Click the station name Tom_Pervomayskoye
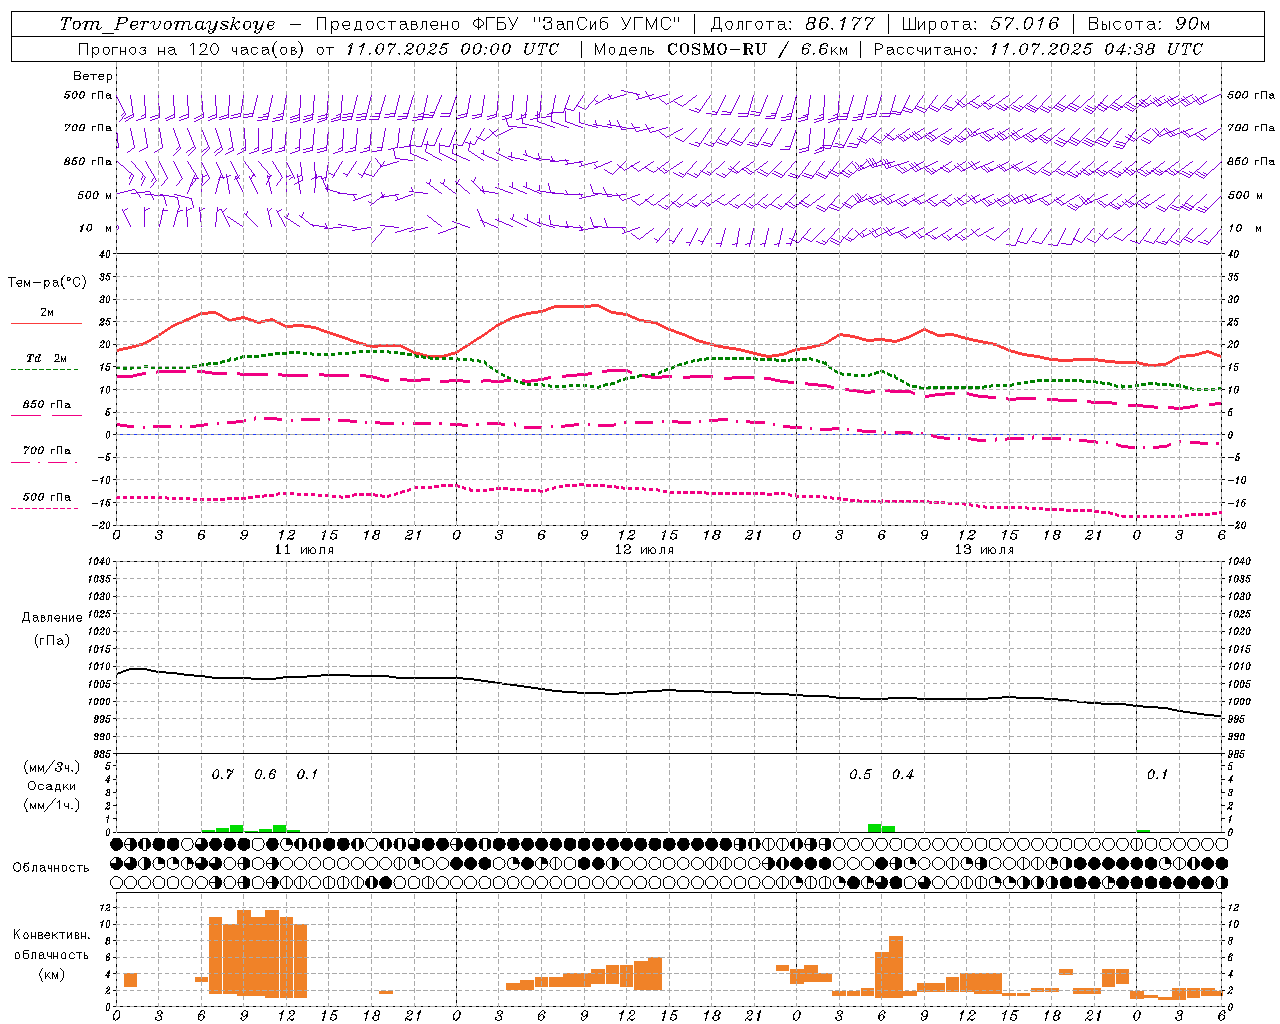 pos(168,24)
